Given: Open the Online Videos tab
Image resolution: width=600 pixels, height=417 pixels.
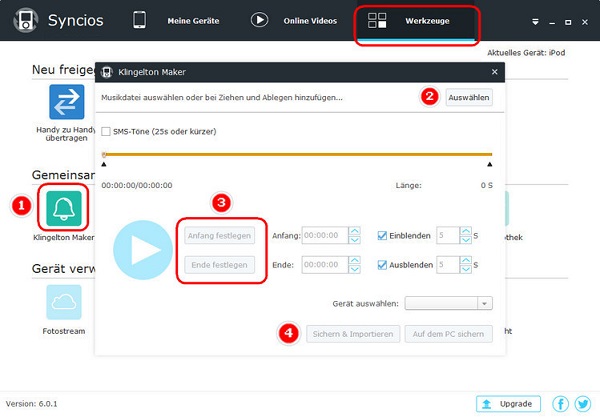Looking at the screenshot, I should coord(310,21).
